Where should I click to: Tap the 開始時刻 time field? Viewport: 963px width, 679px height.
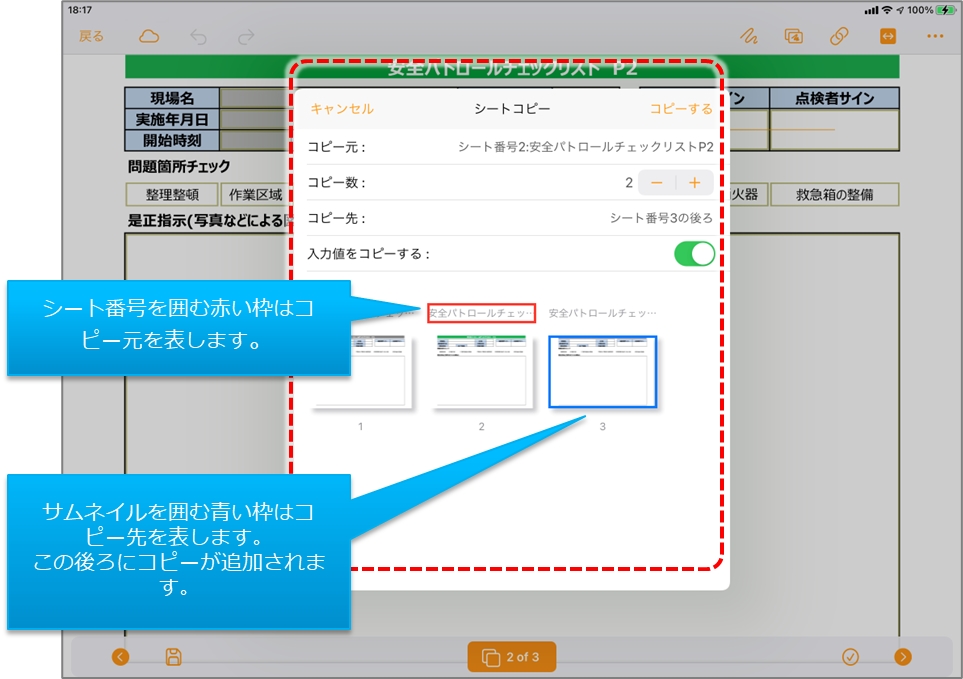[254, 140]
